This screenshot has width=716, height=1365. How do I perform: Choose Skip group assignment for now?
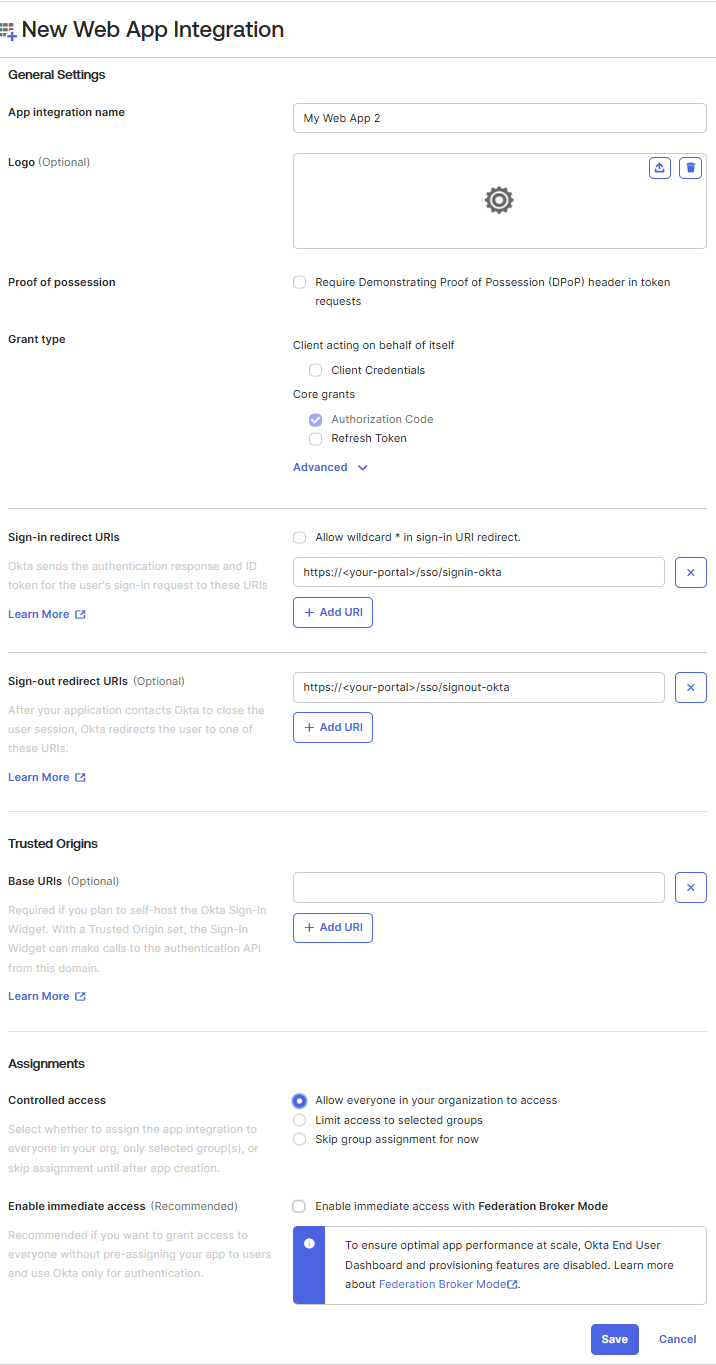300,1140
